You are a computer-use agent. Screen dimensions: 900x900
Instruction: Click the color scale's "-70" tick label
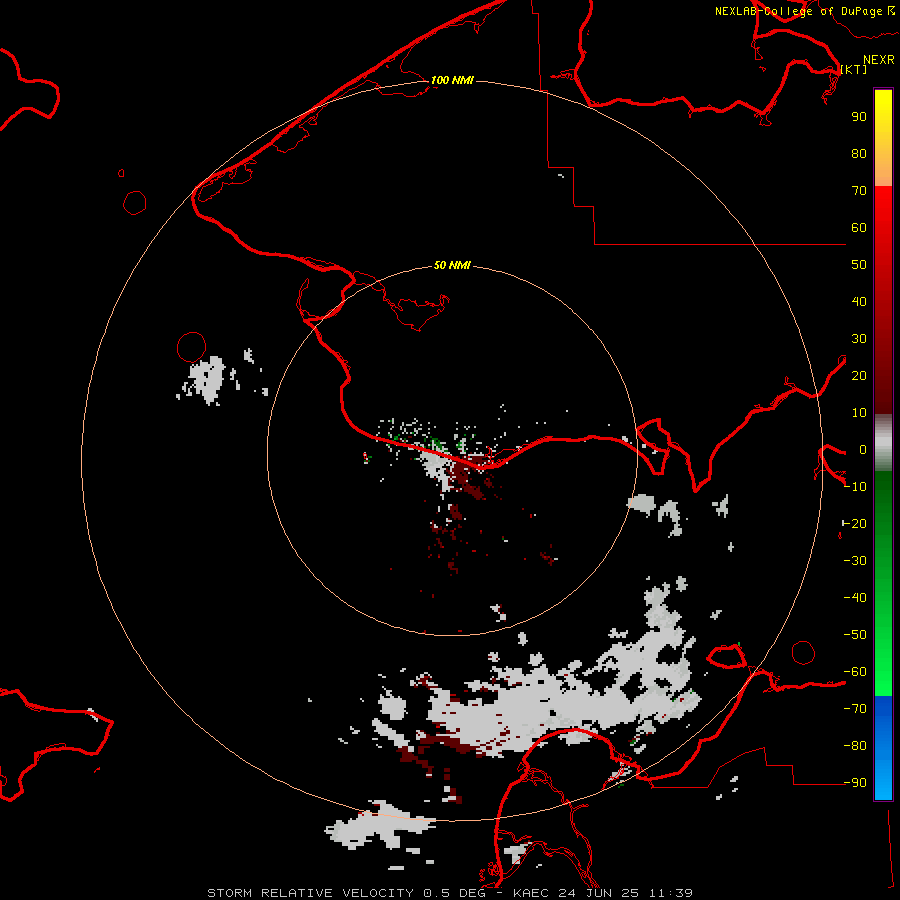(x=855, y=709)
